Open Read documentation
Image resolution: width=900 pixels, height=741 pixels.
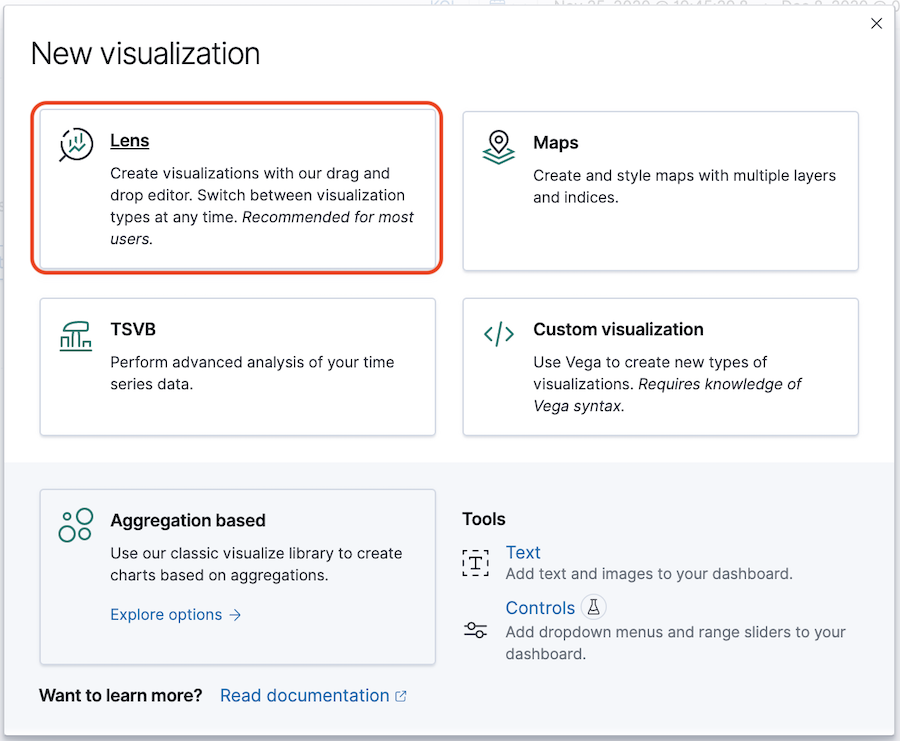(x=304, y=695)
